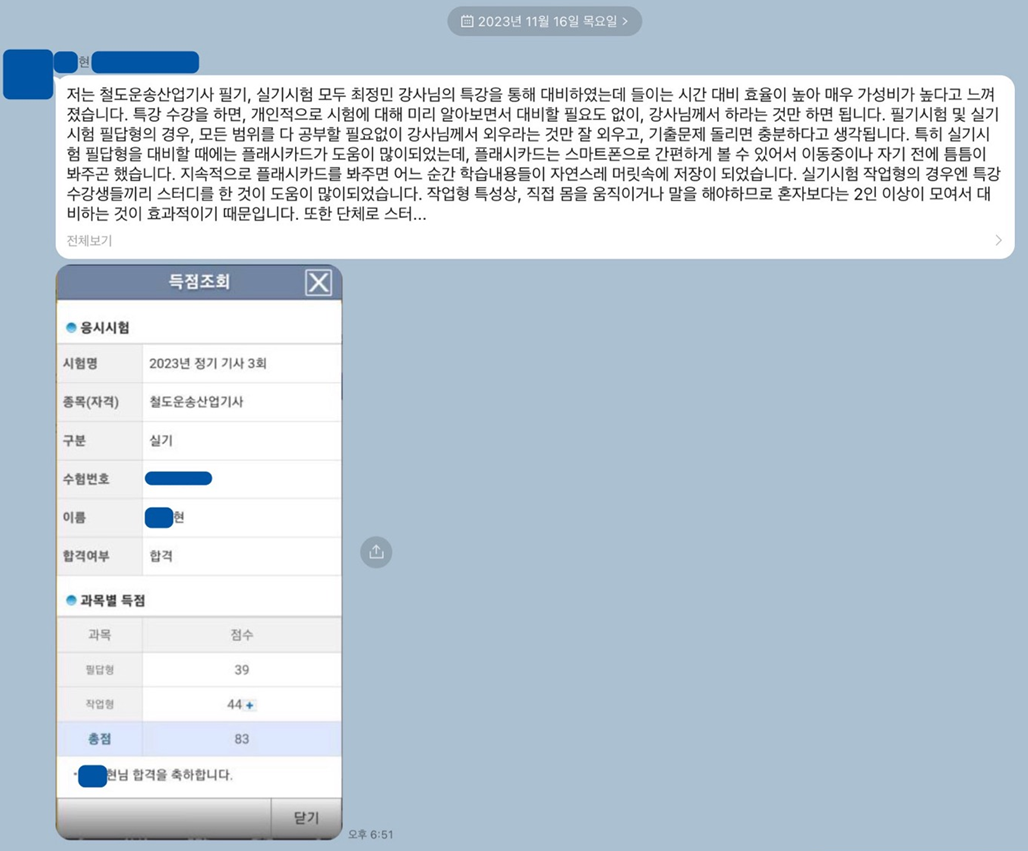The height and width of the screenshot is (851, 1028).
Task: Click the share icon beside image
Action: click(x=376, y=552)
